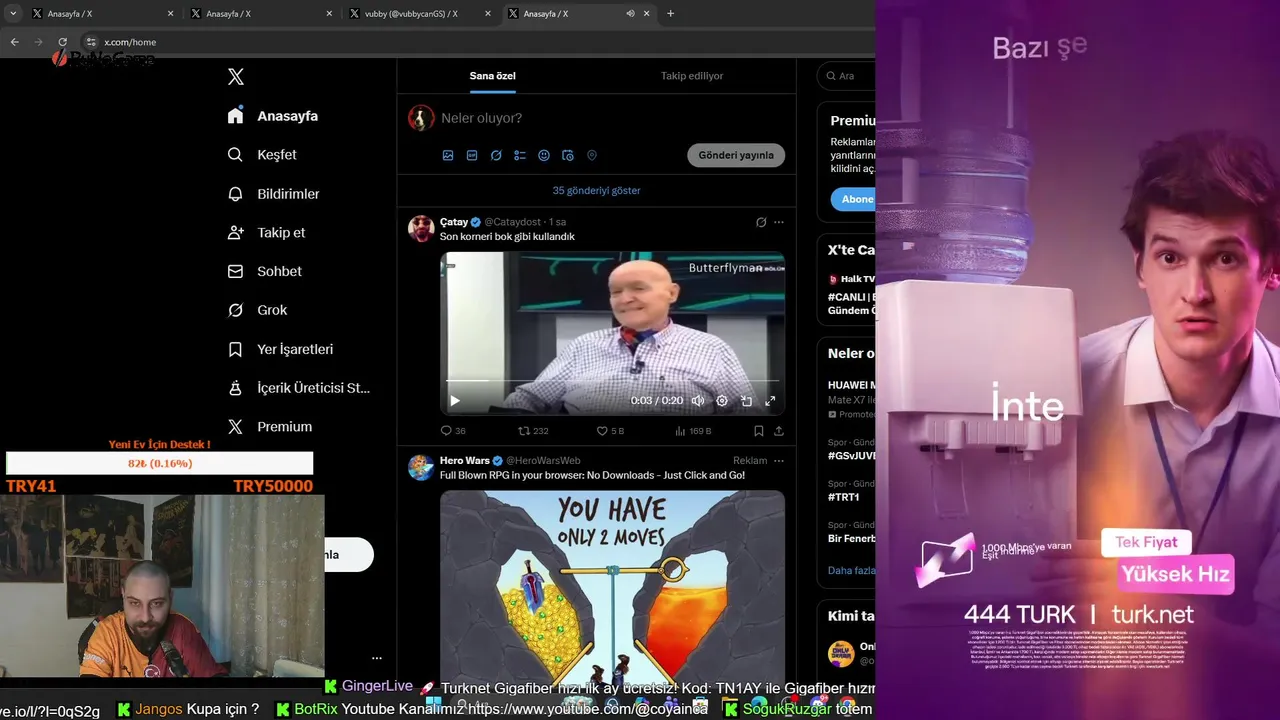Open Grok from the sidebar
The width and height of the screenshot is (1280, 720).
257,310
